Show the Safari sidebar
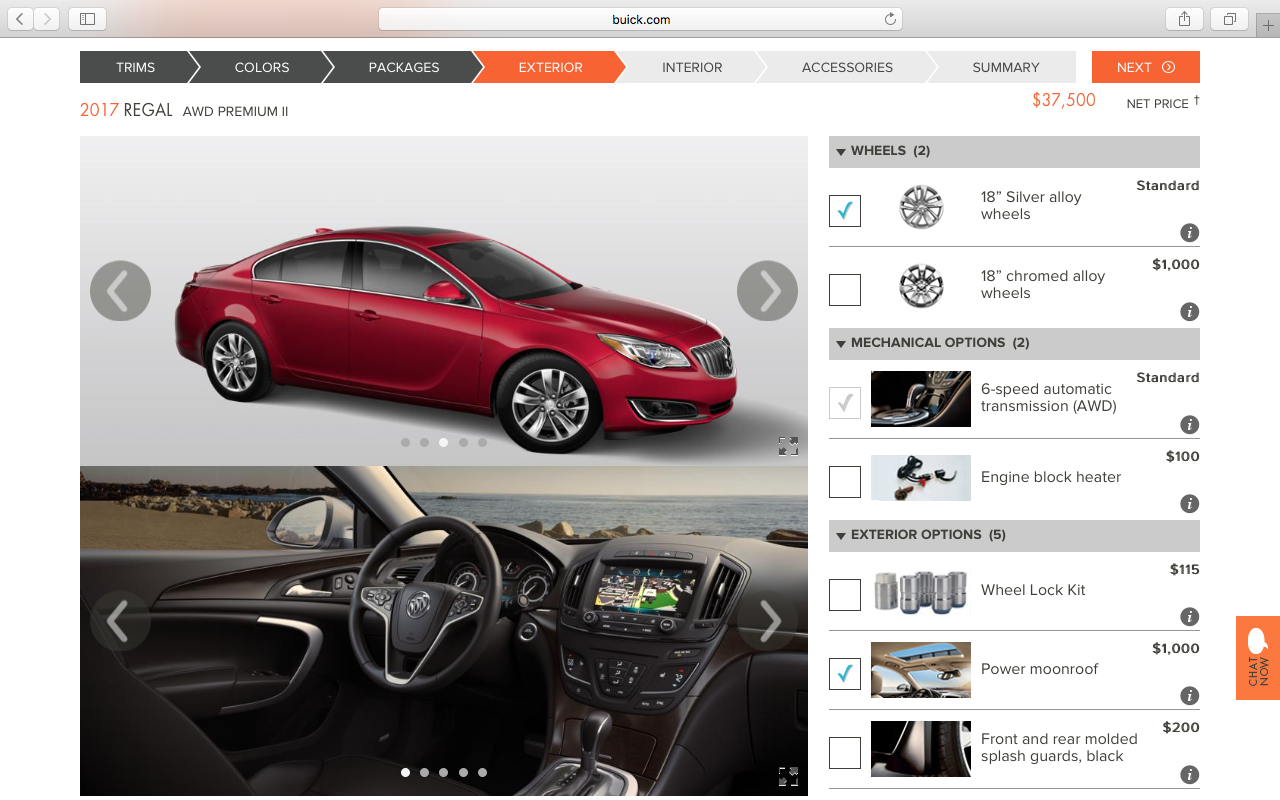Screen dimensions: 1280x800 pyautogui.click(x=87, y=18)
